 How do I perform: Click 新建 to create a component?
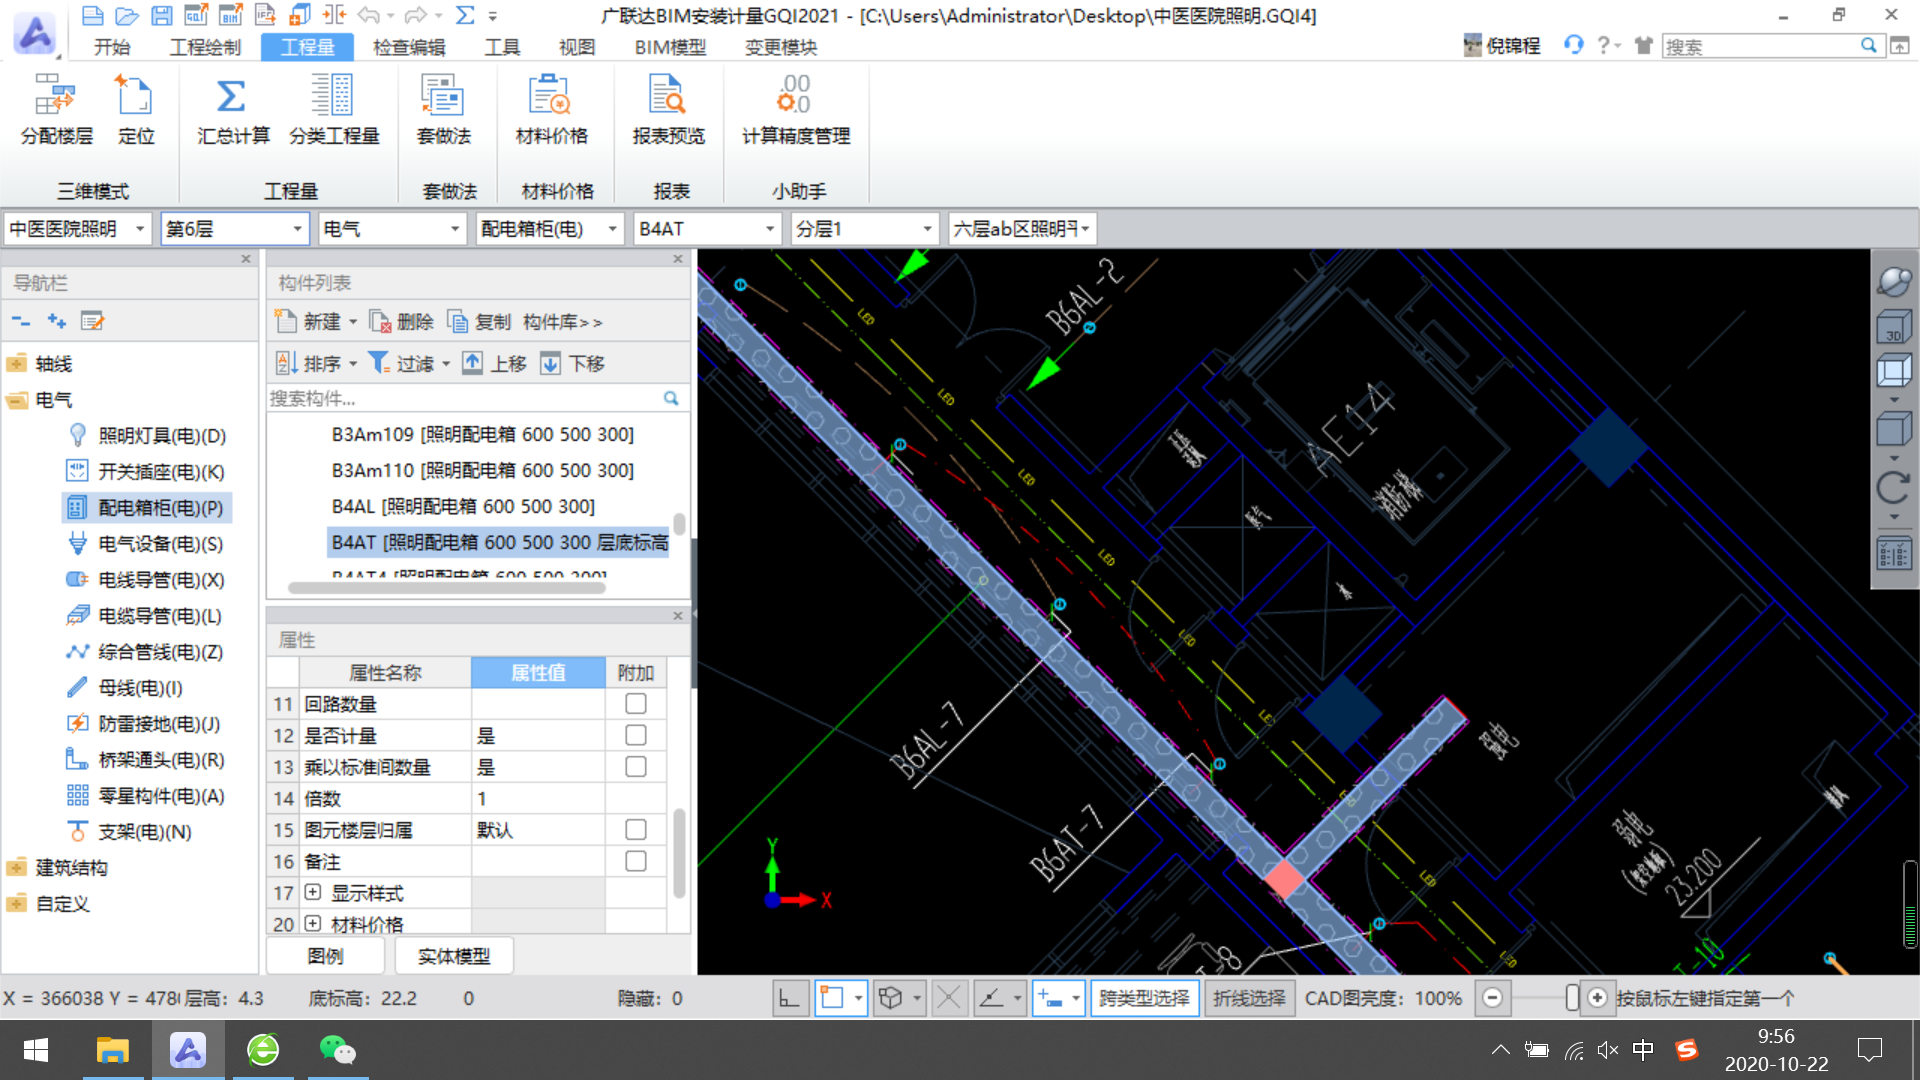[x=316, y=322]
